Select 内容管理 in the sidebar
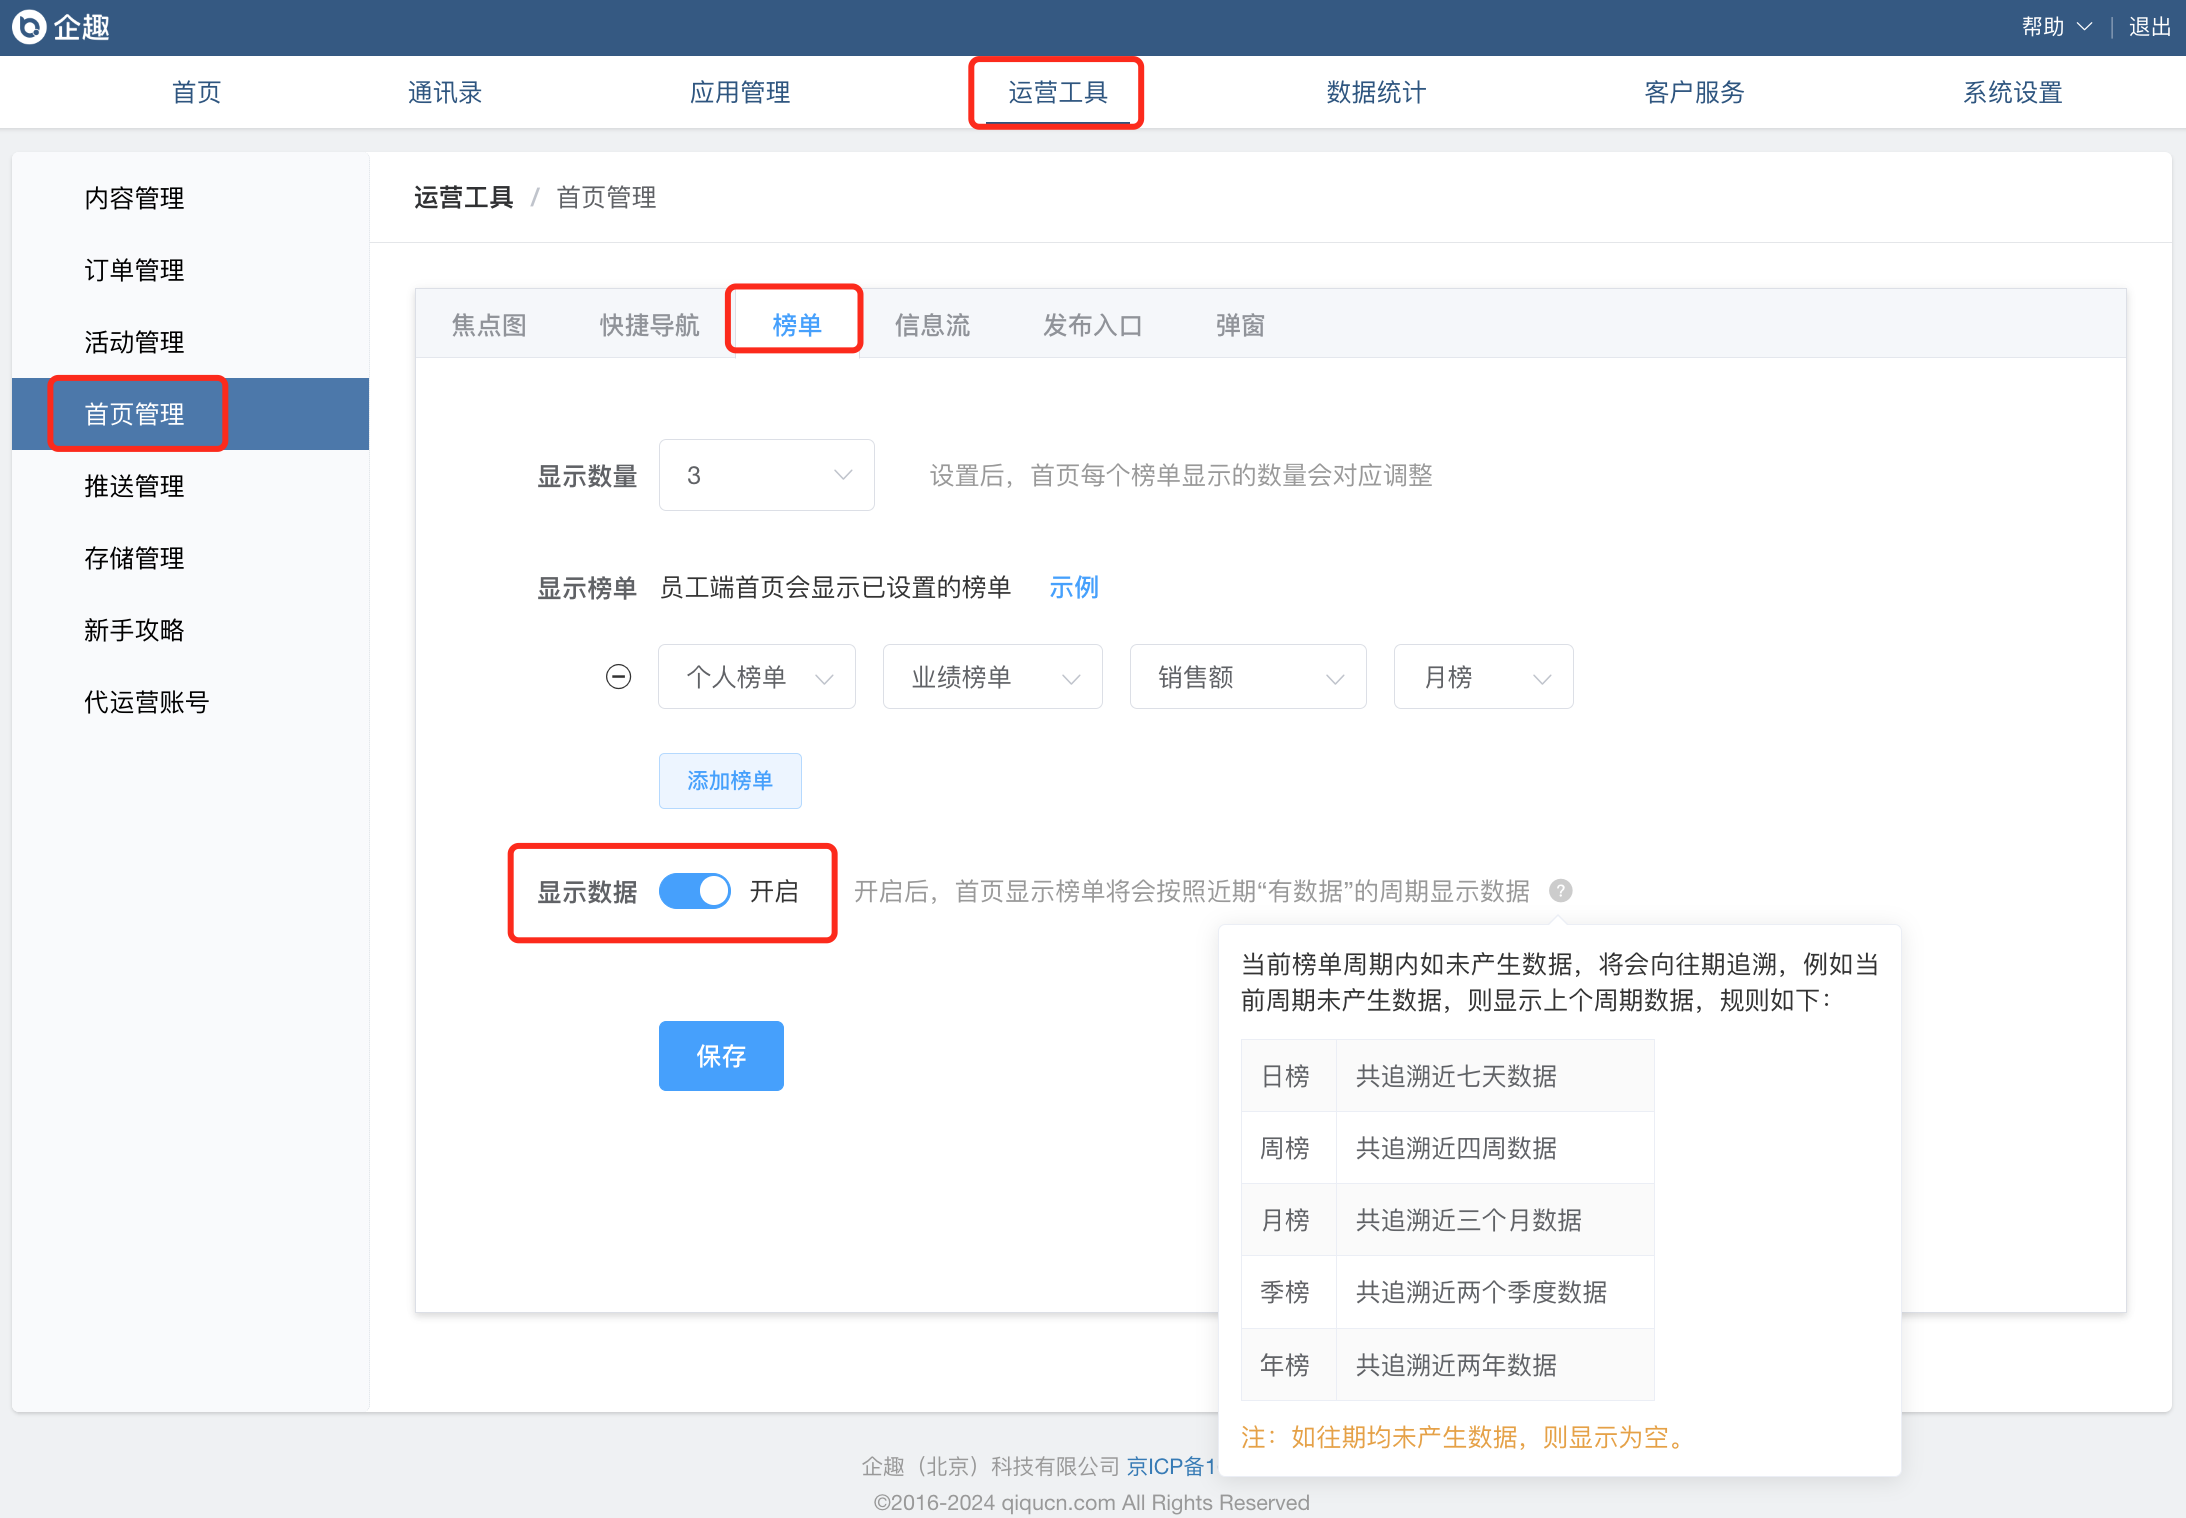This screenshot has height=1518, width=2186. [134, 198]
